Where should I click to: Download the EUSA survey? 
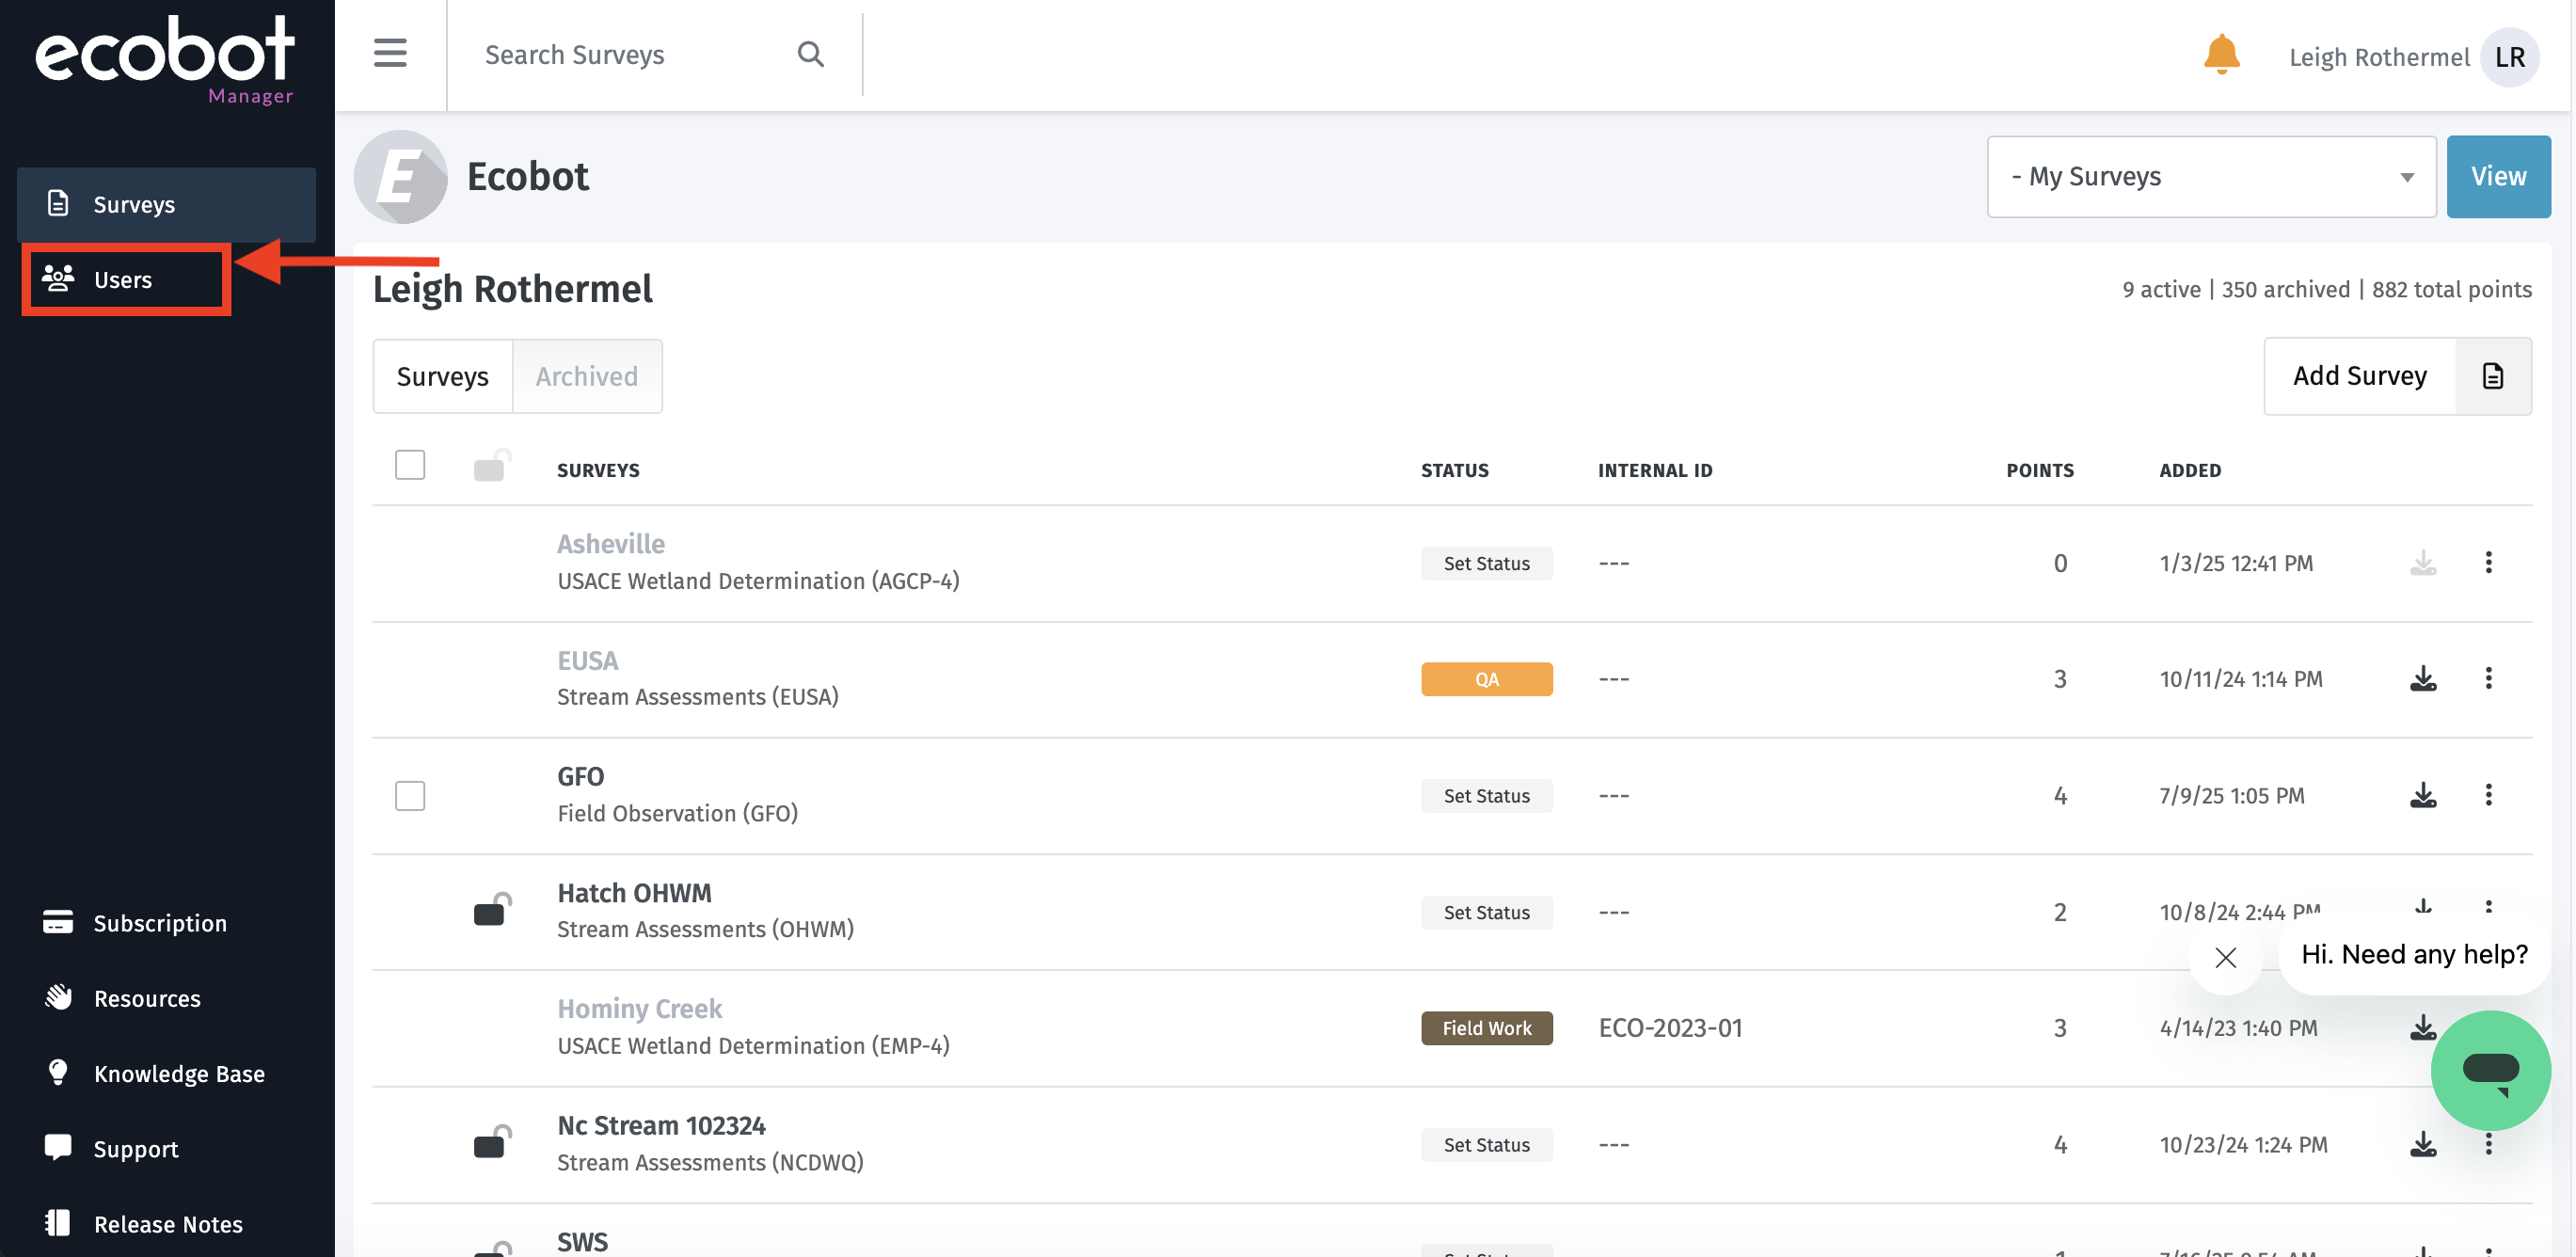pyautogui.click(x=2422, y=679)
